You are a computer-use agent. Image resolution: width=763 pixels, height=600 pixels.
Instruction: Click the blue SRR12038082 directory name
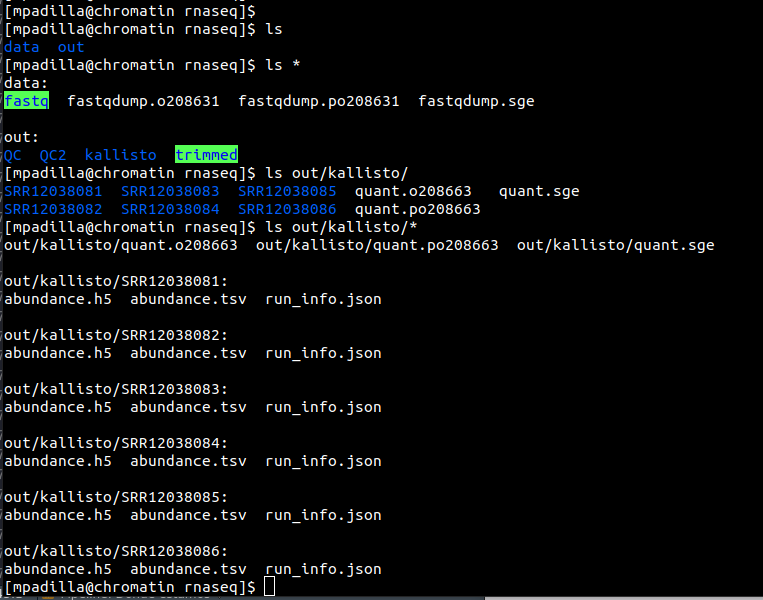tap(53, 209)
